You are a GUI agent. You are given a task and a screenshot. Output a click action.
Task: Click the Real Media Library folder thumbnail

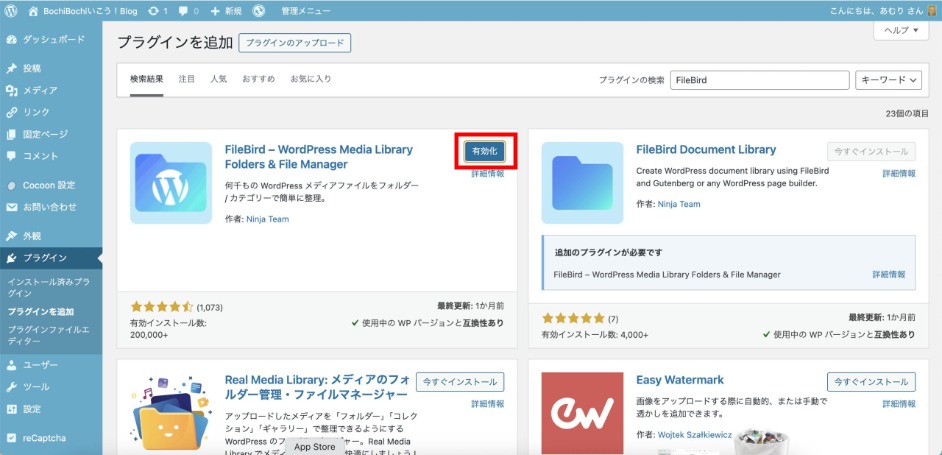click(171, 414)
